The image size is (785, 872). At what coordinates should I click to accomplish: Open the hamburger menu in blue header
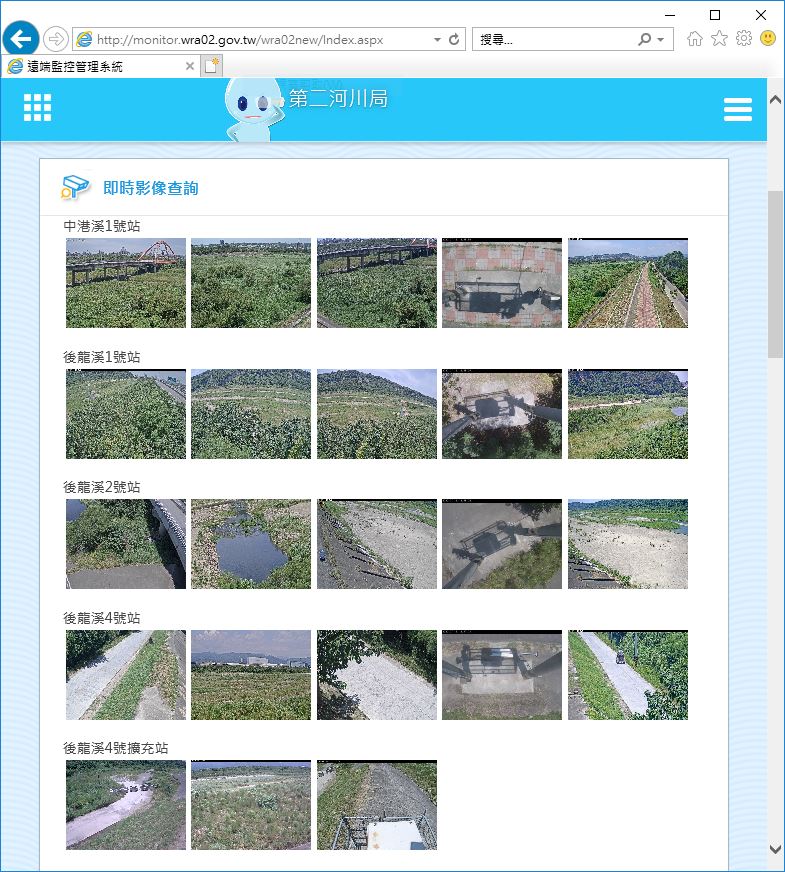[x=738, y=109]
